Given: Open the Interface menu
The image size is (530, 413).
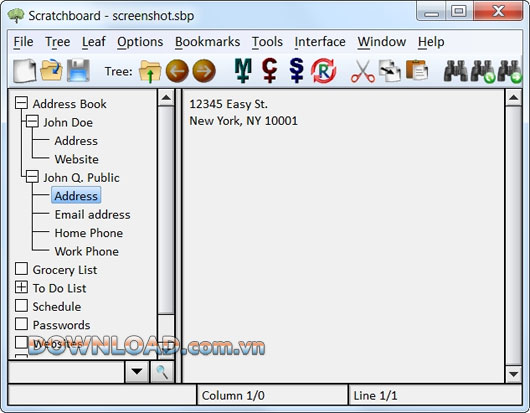Looking at the screenshot, I should [x=320, y=42].
